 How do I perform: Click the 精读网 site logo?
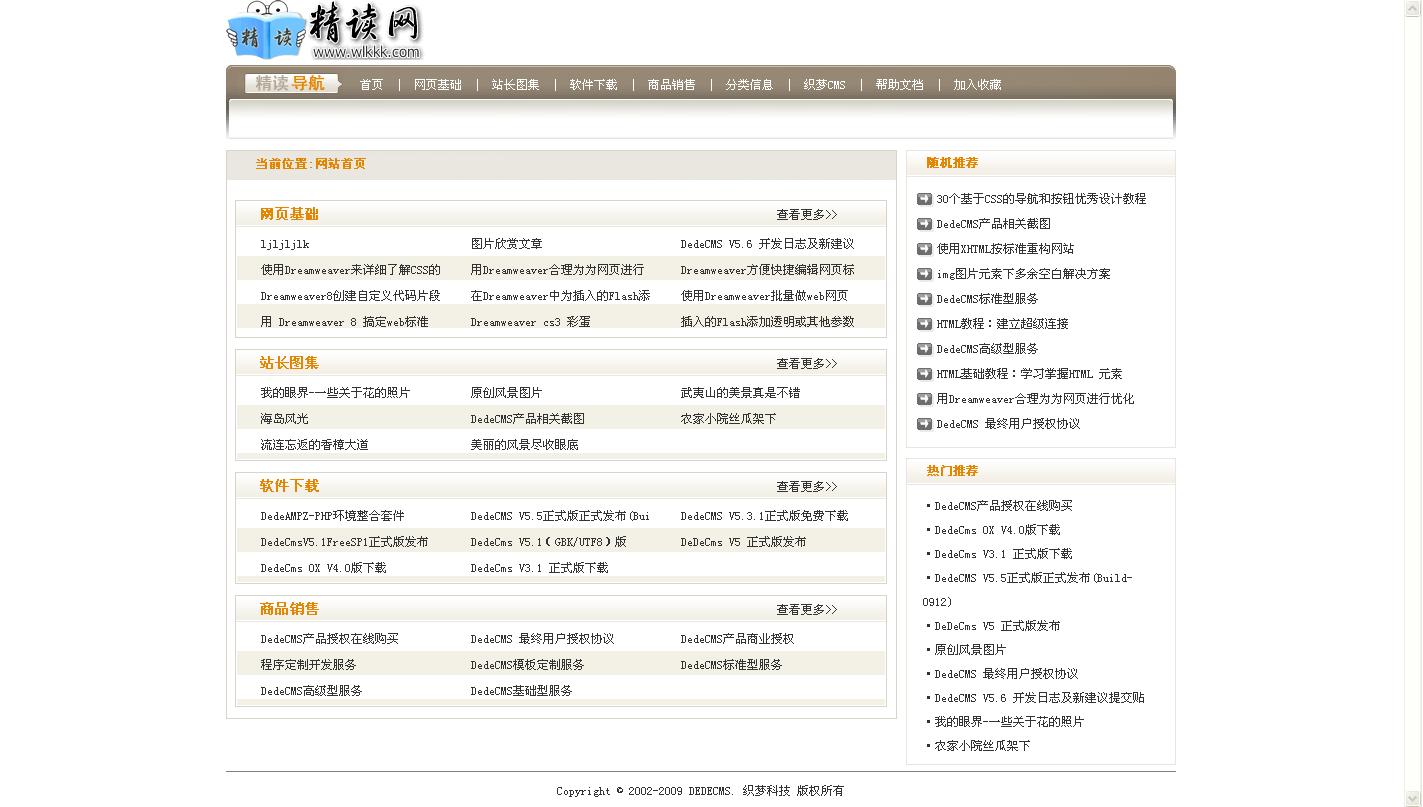pos(325,31)
